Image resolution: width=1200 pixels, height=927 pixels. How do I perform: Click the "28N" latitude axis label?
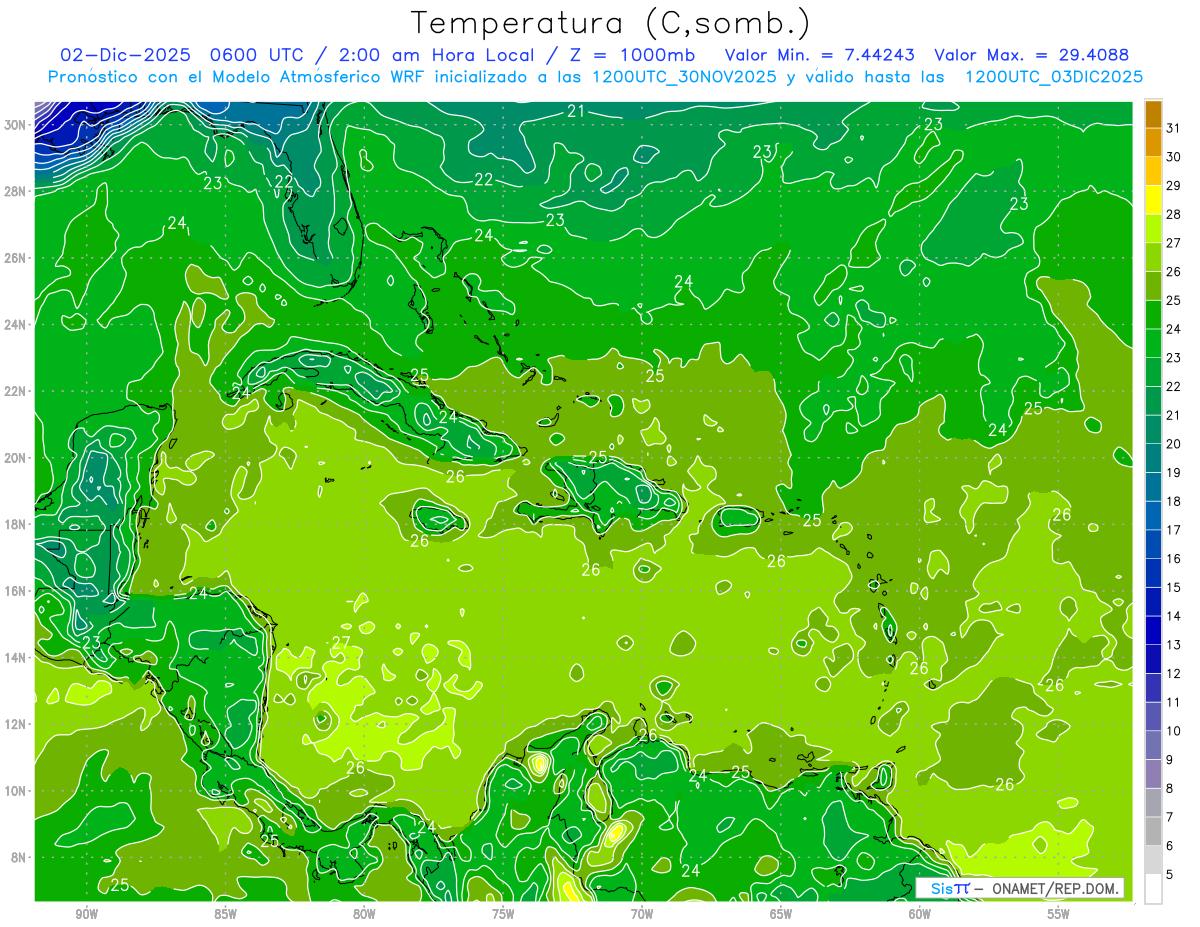(x=16, y=191)
